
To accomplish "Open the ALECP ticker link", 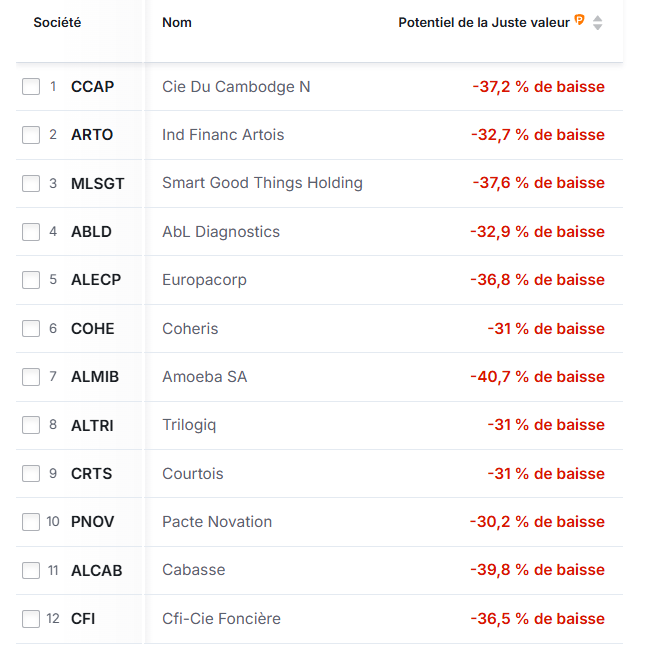I will [x=95, y=280].
